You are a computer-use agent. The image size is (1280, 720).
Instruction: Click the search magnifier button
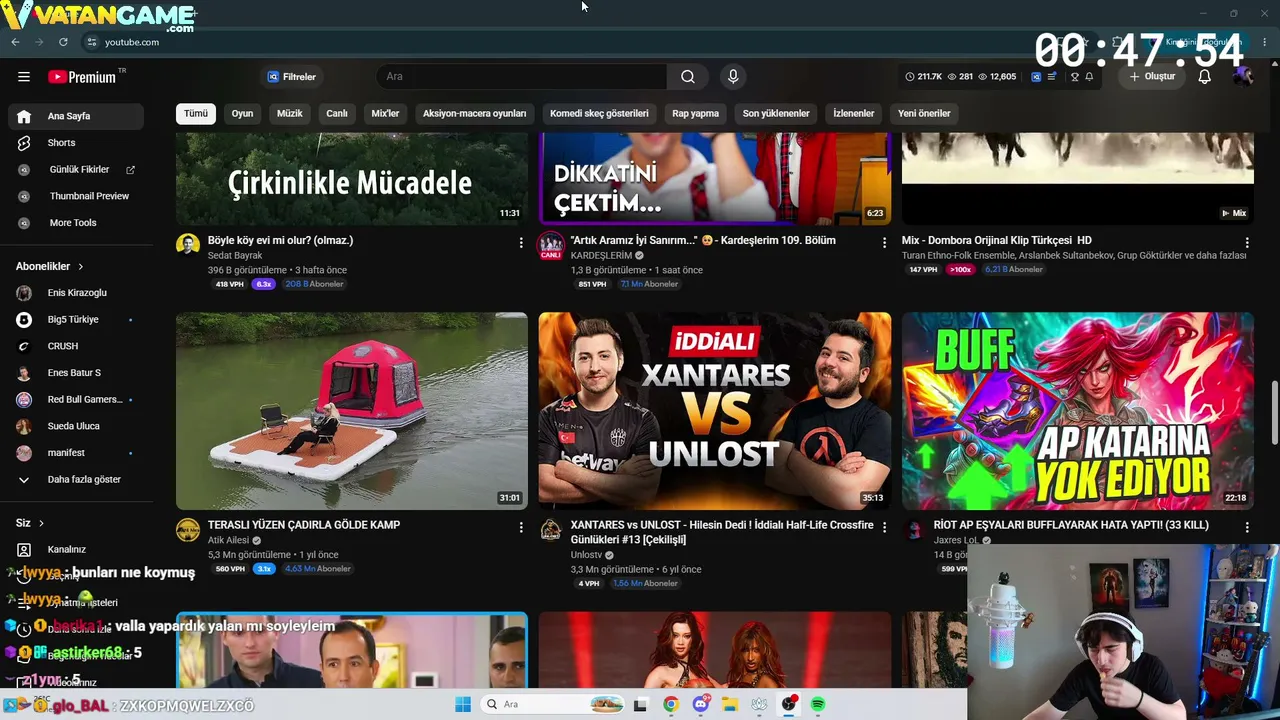(x=687, y=76)
